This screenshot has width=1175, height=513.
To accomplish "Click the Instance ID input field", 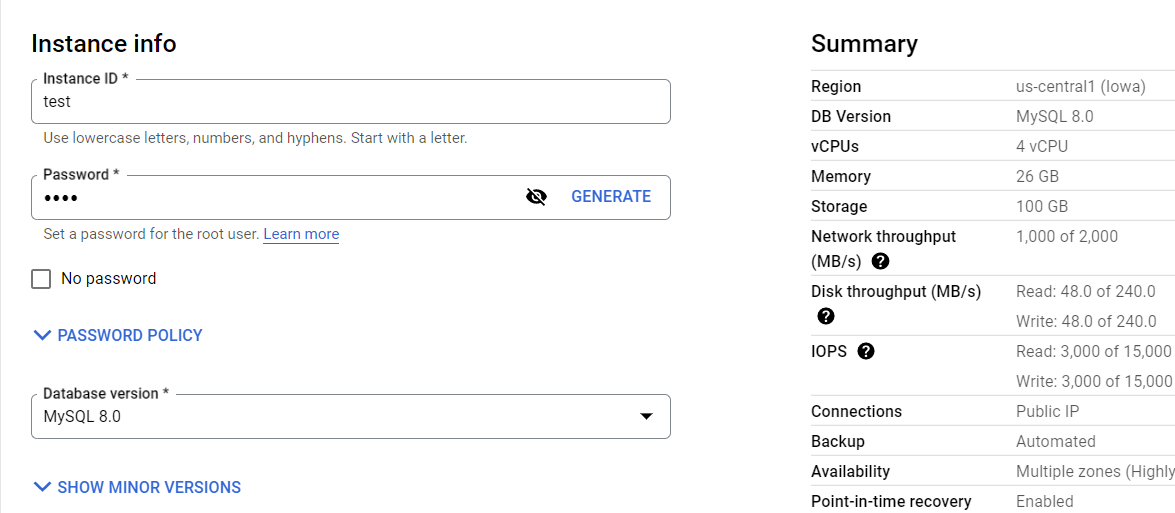I will [x=350, y=102].
